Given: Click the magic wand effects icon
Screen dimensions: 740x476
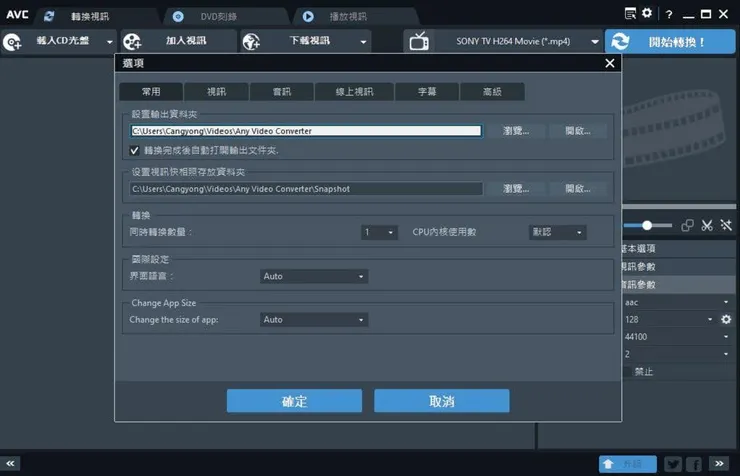Looking at the screenshot, I should 726,225.
